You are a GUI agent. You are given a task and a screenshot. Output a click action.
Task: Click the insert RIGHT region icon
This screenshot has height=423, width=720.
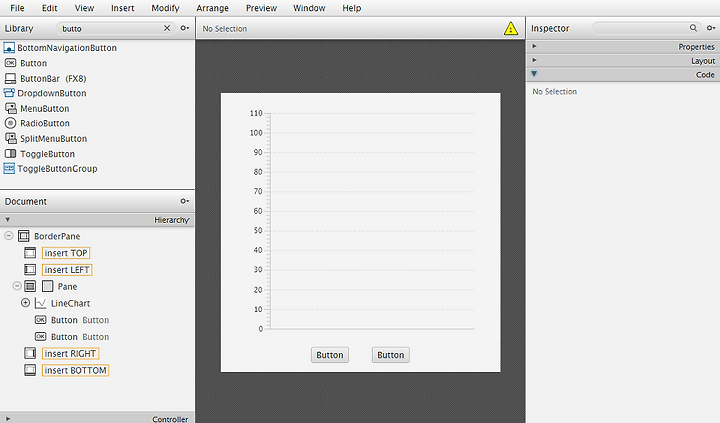coord(30,353)
